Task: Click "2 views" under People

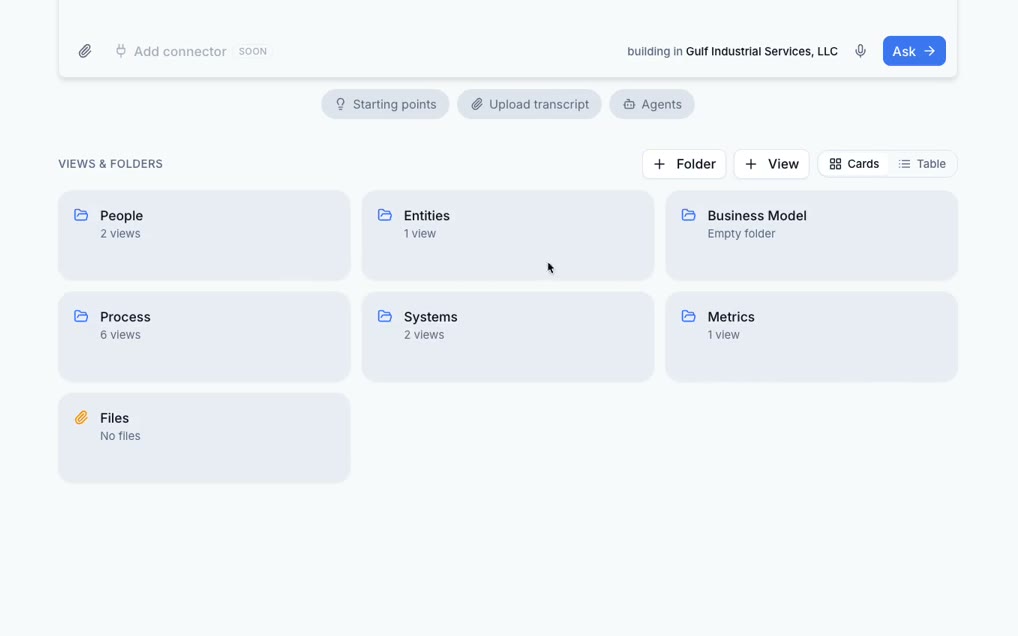Action: point(120,234)
